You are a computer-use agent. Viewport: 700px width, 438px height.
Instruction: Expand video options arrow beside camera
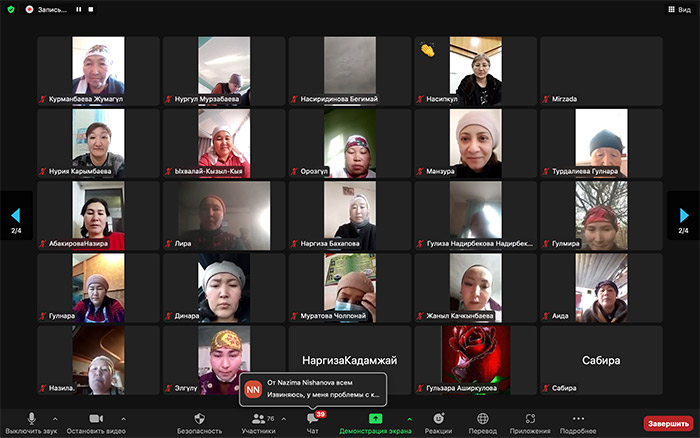point(123,419)
